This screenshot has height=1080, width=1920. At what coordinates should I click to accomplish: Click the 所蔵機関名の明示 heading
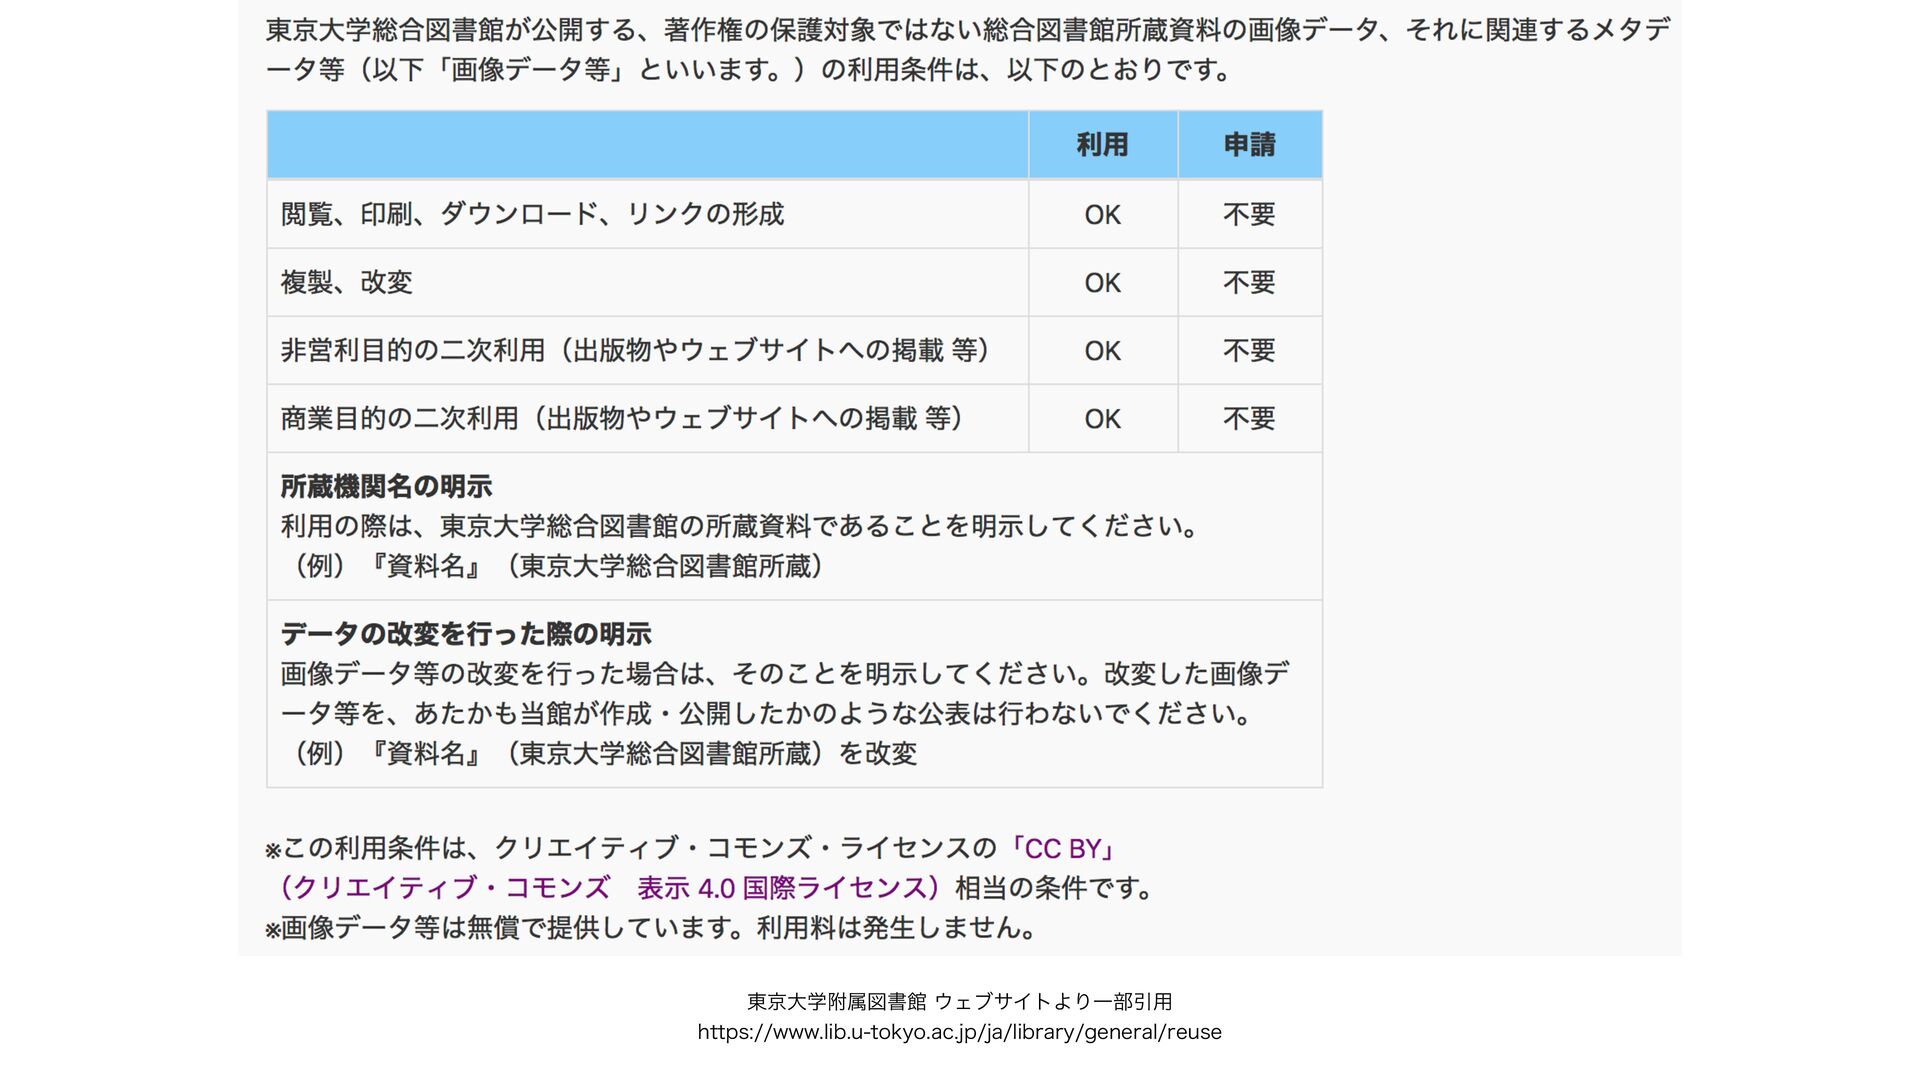coord(386,487)
